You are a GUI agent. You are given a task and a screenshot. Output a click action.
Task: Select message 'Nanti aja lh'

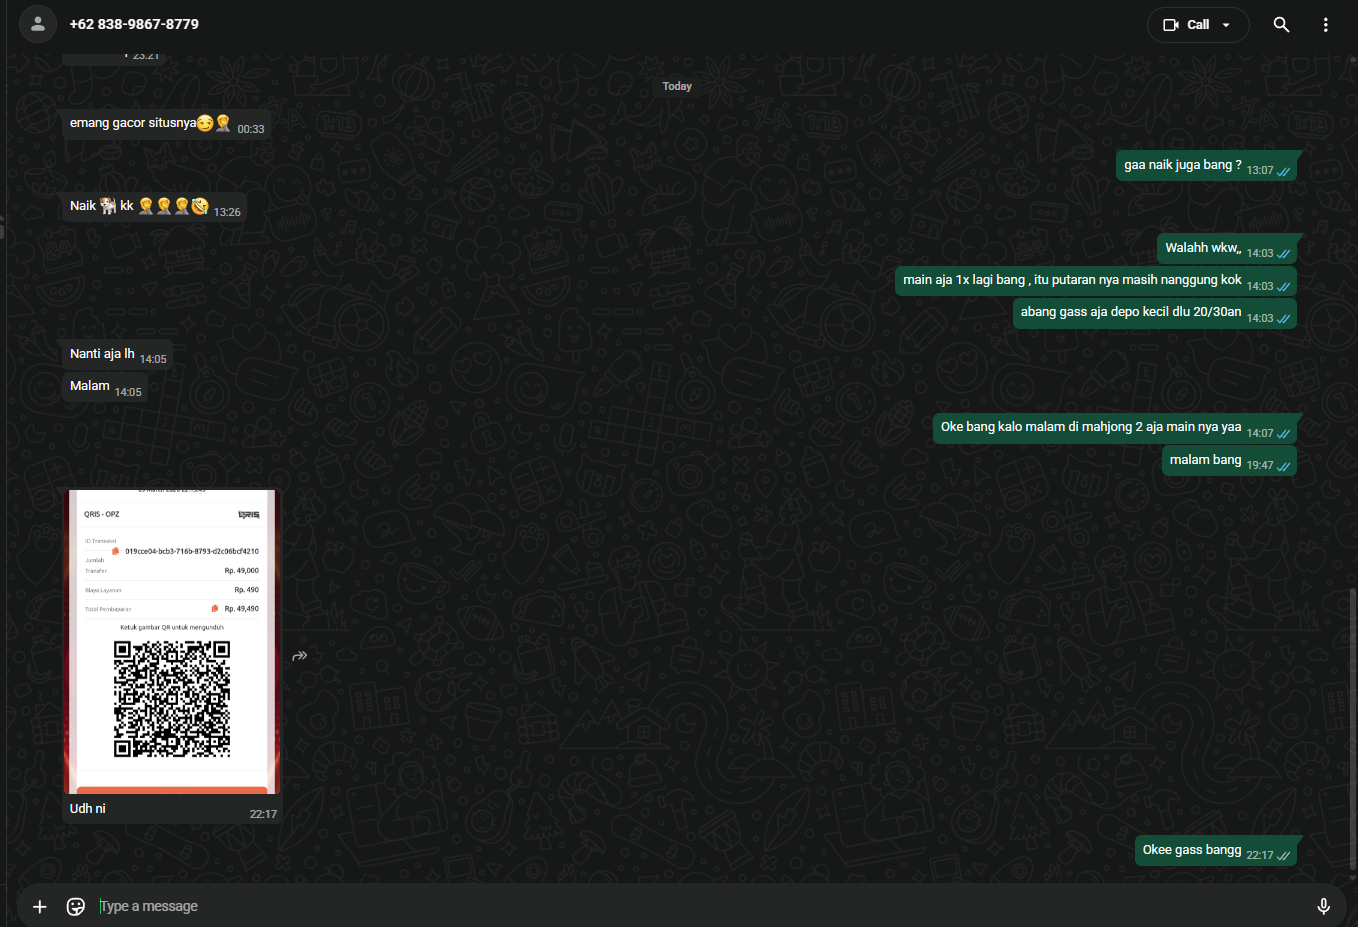coord(117,355)
